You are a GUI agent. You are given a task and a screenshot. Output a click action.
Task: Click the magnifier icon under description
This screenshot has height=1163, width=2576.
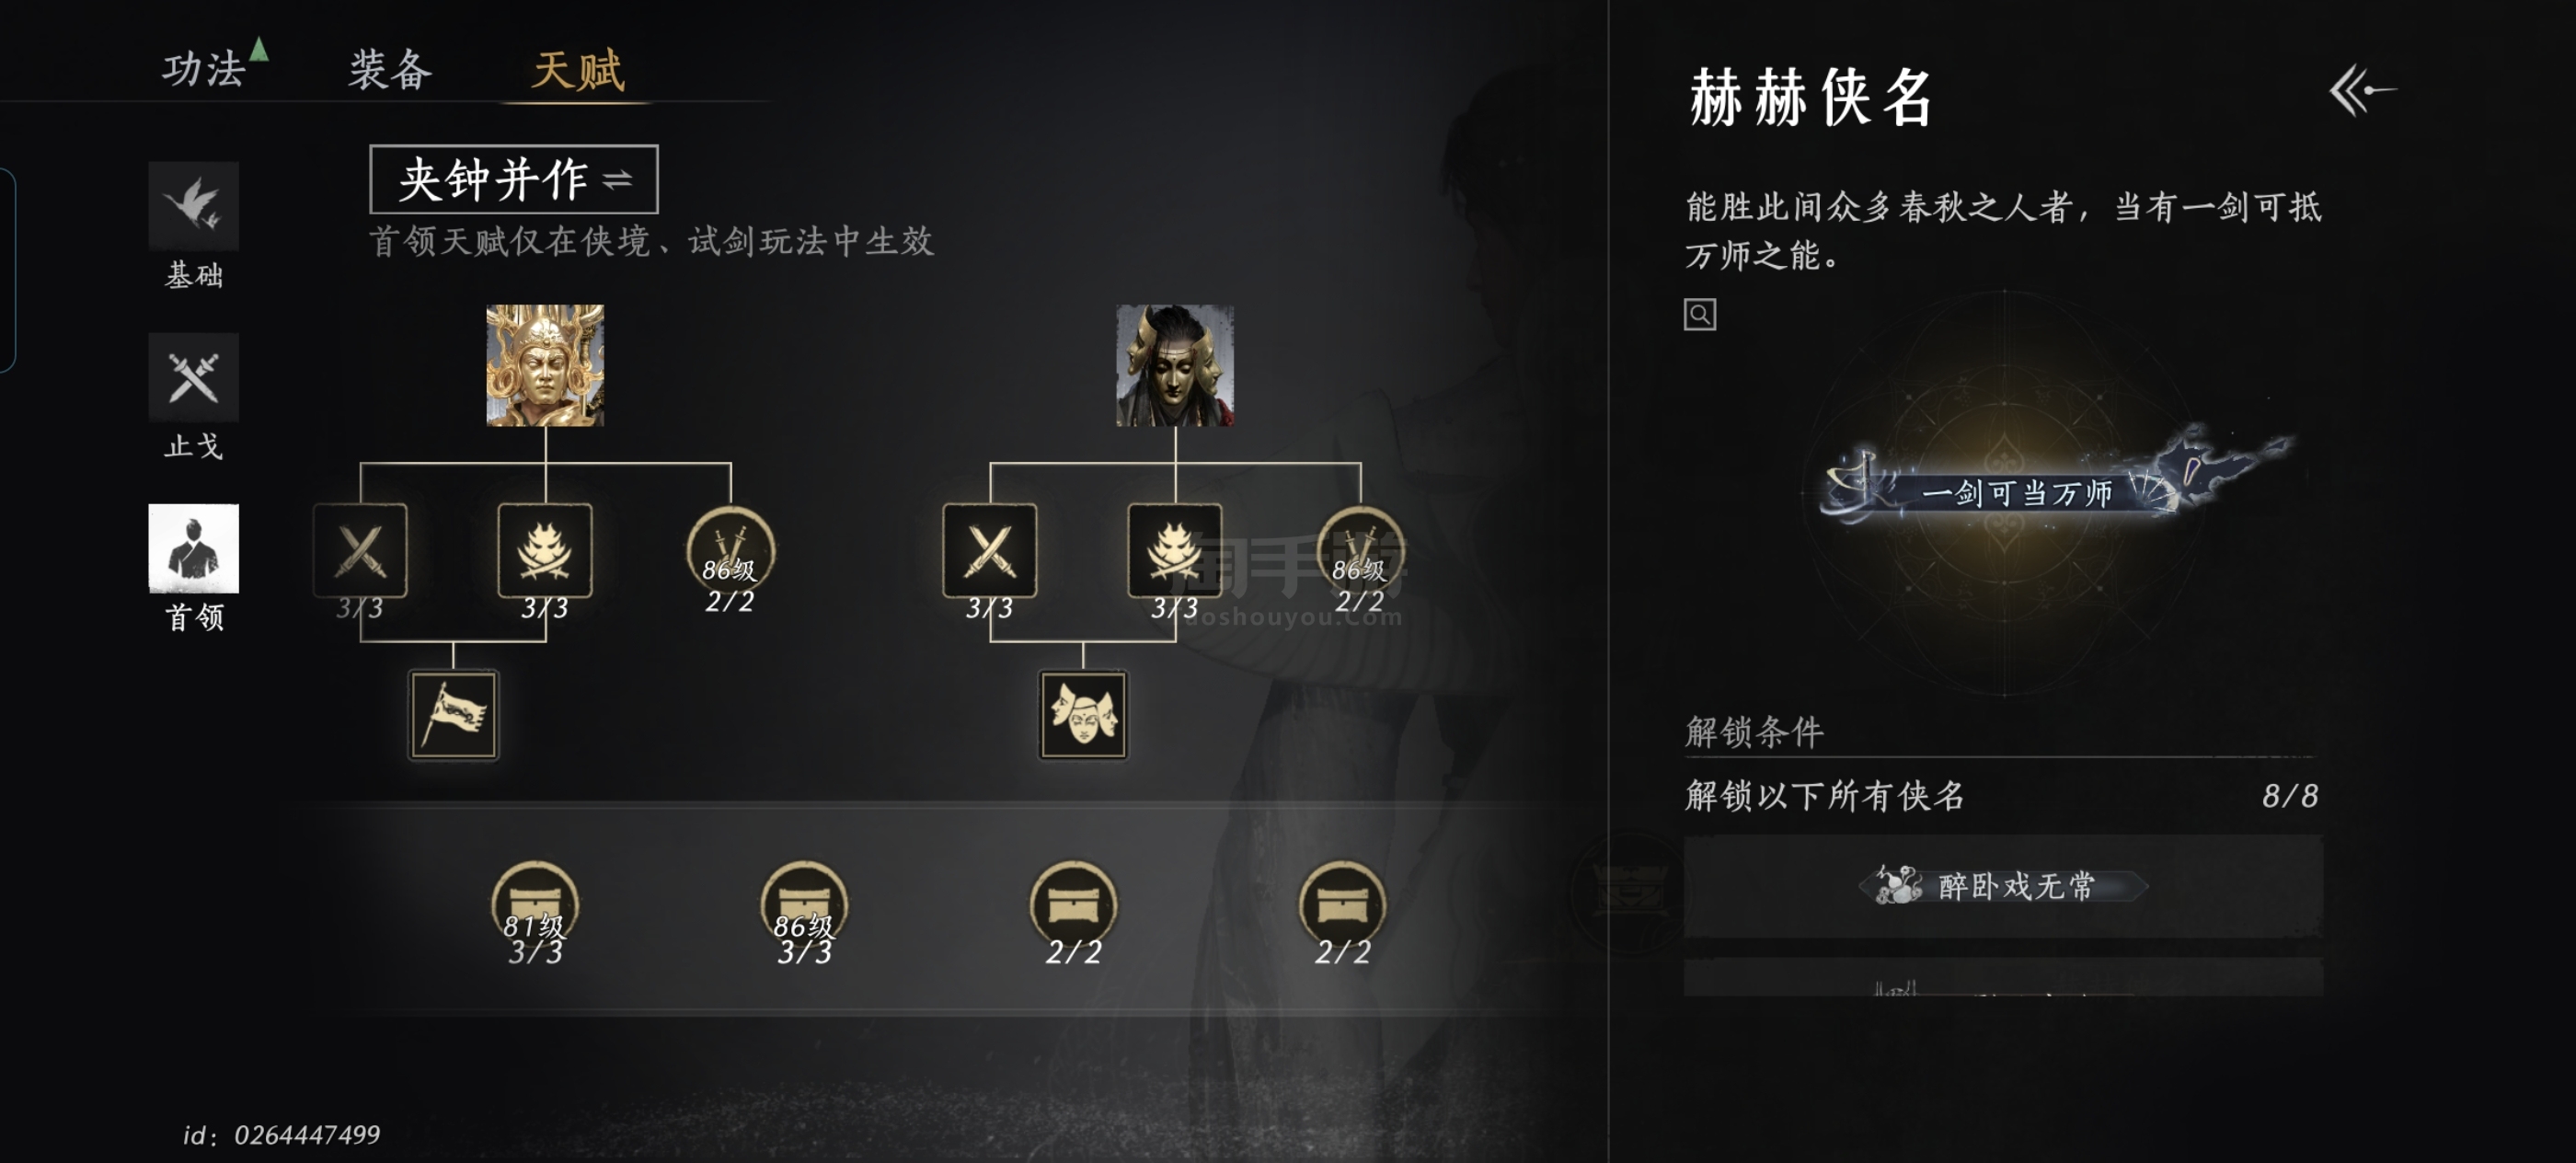click(x=1700, y=315)
